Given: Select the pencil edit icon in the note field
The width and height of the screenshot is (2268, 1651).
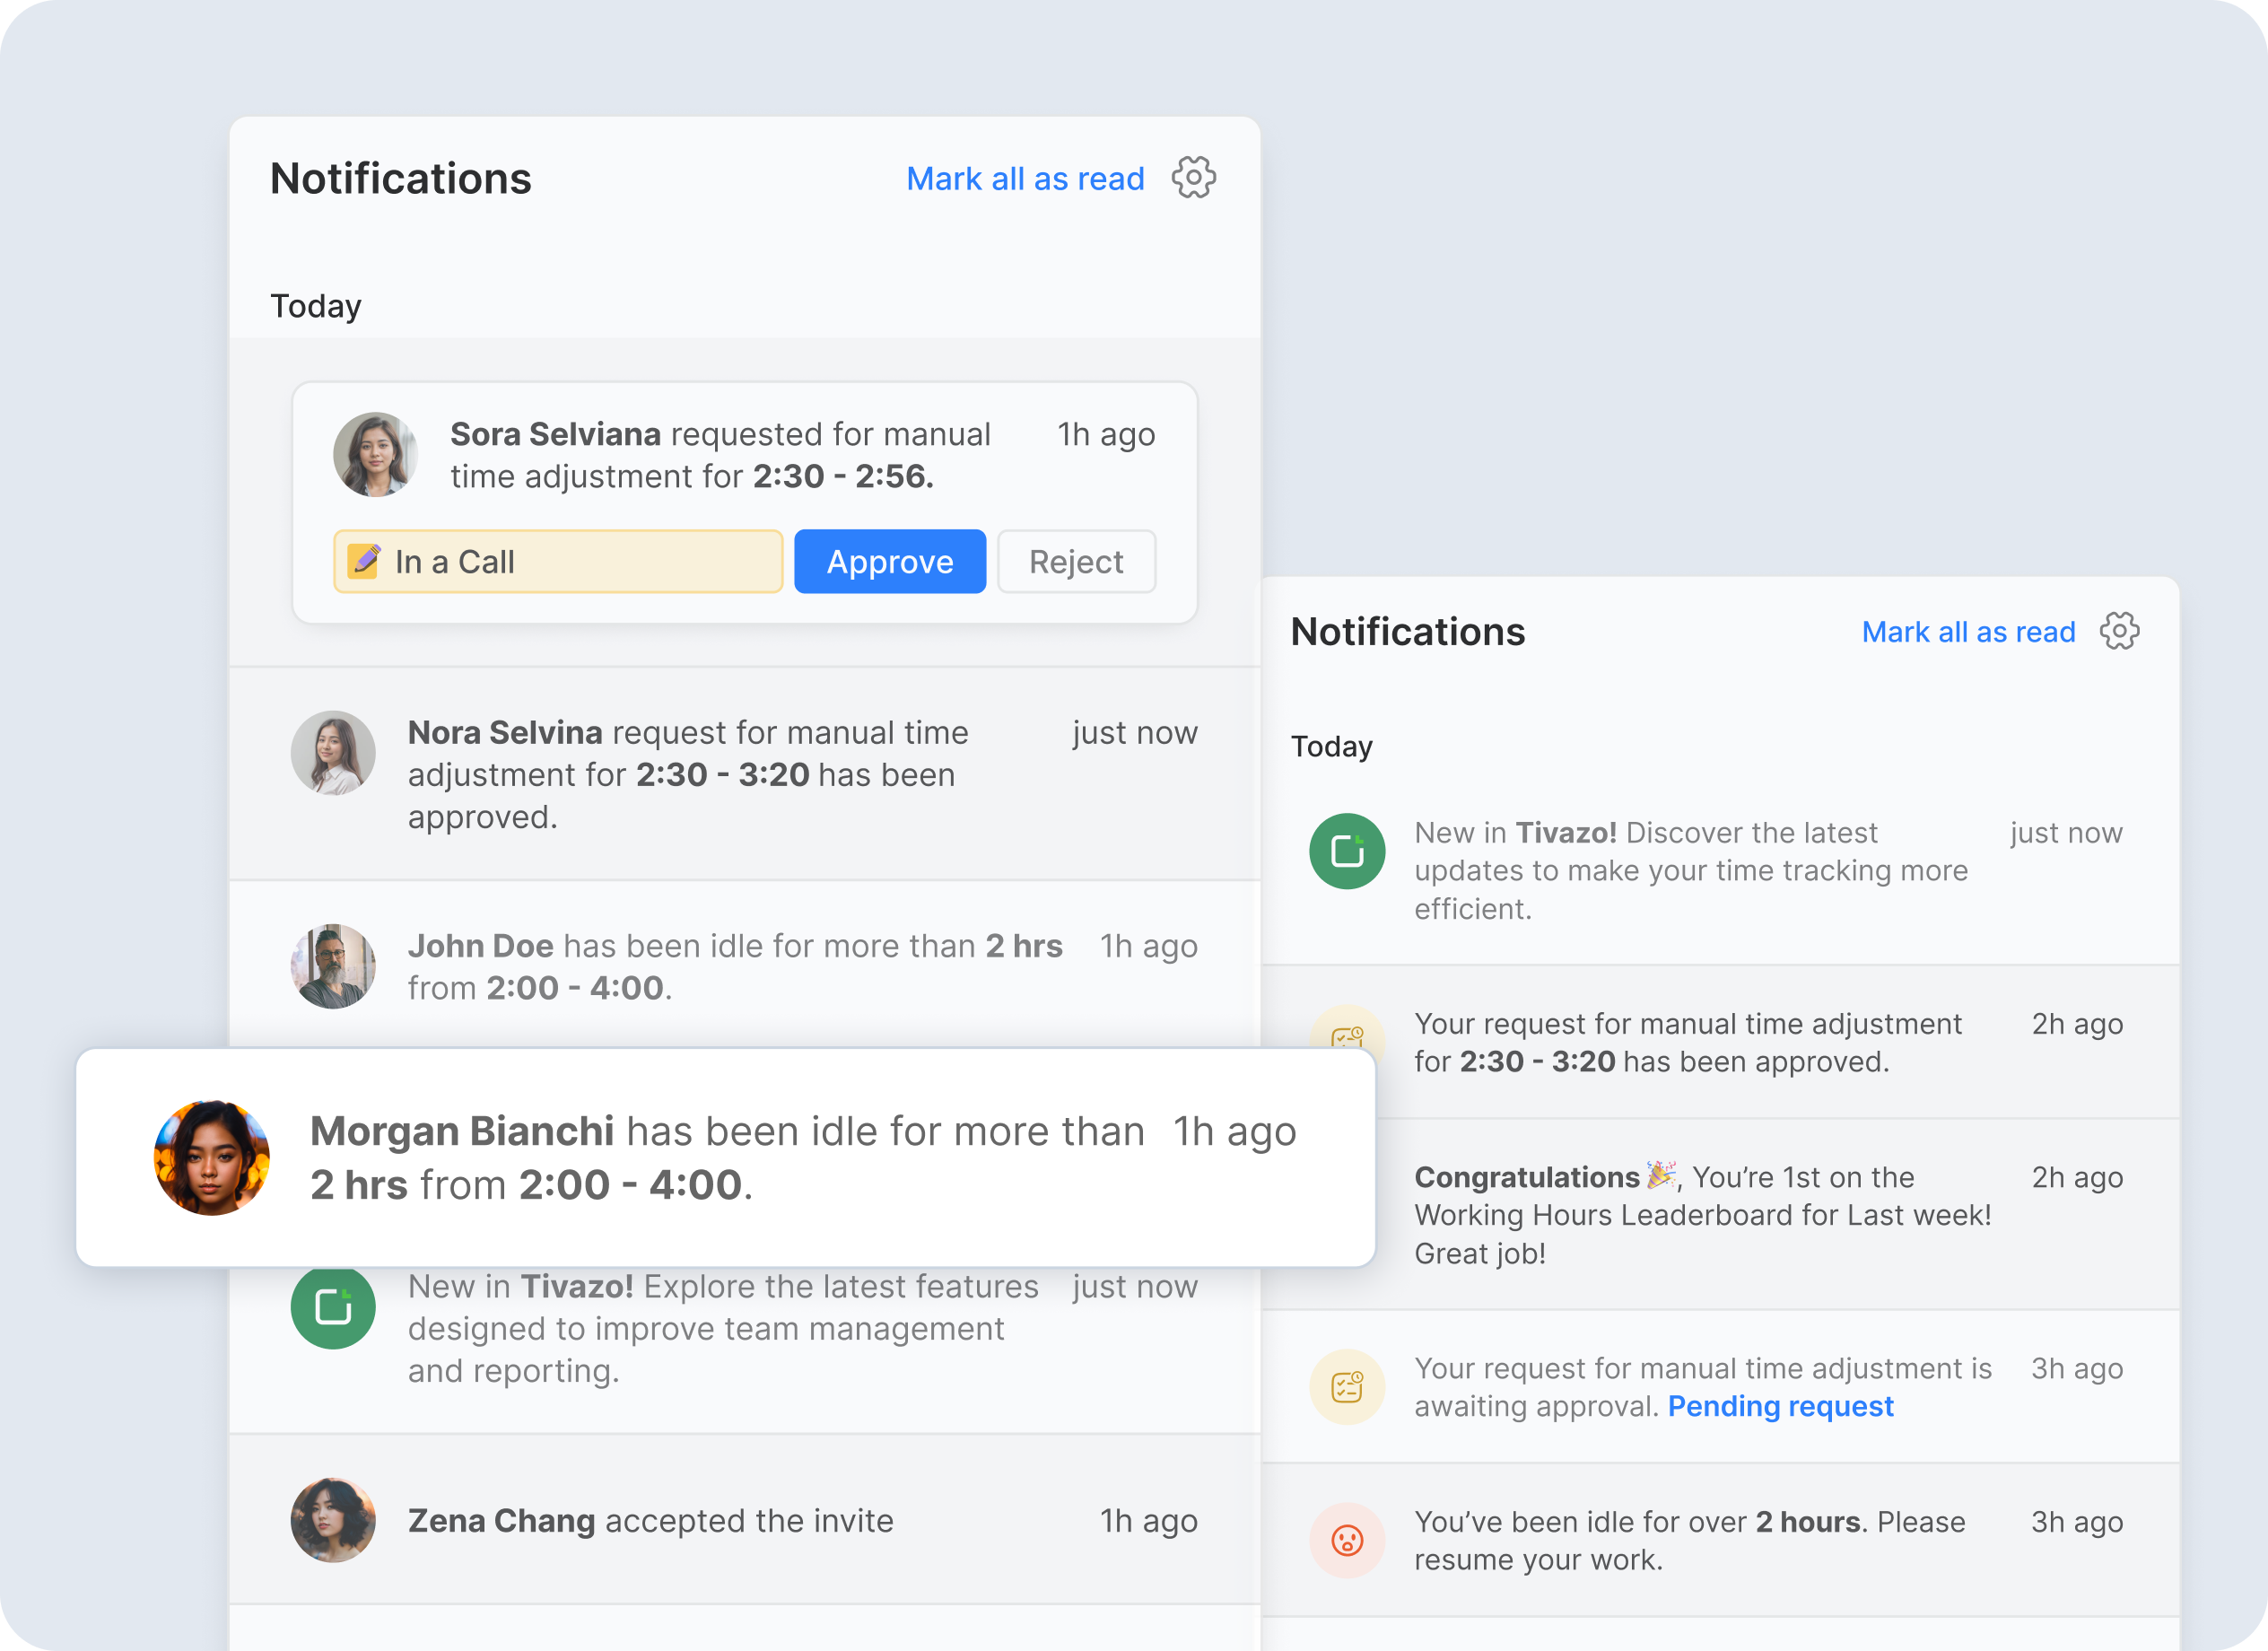Looking at the screenshot, I should coord(366,561).
